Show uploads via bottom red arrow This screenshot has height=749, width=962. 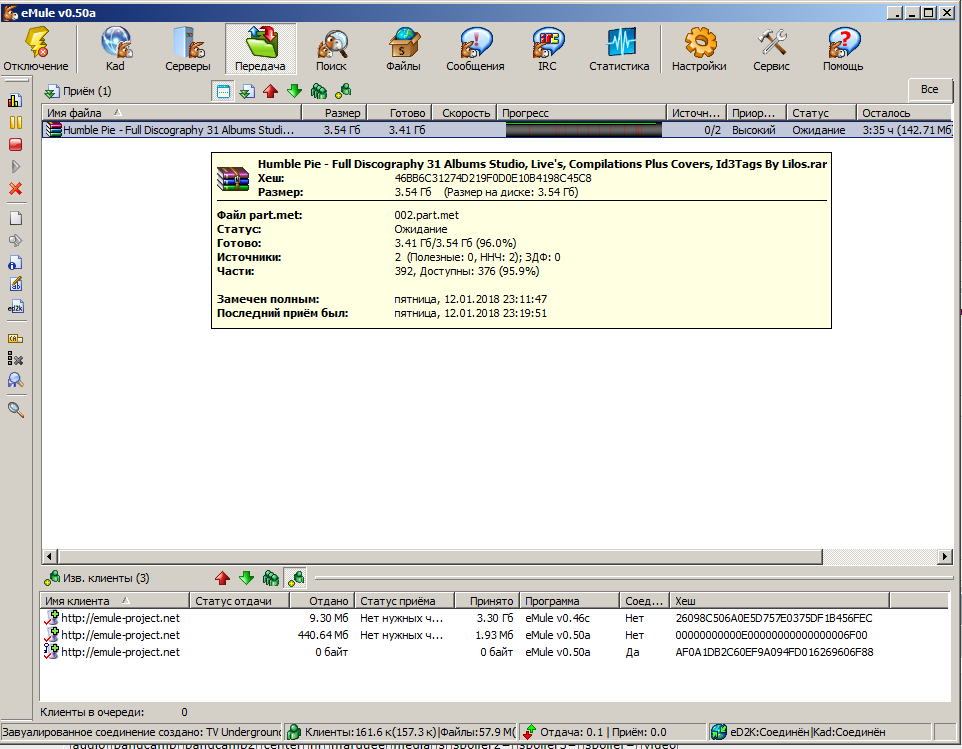(x=223, y=578)
